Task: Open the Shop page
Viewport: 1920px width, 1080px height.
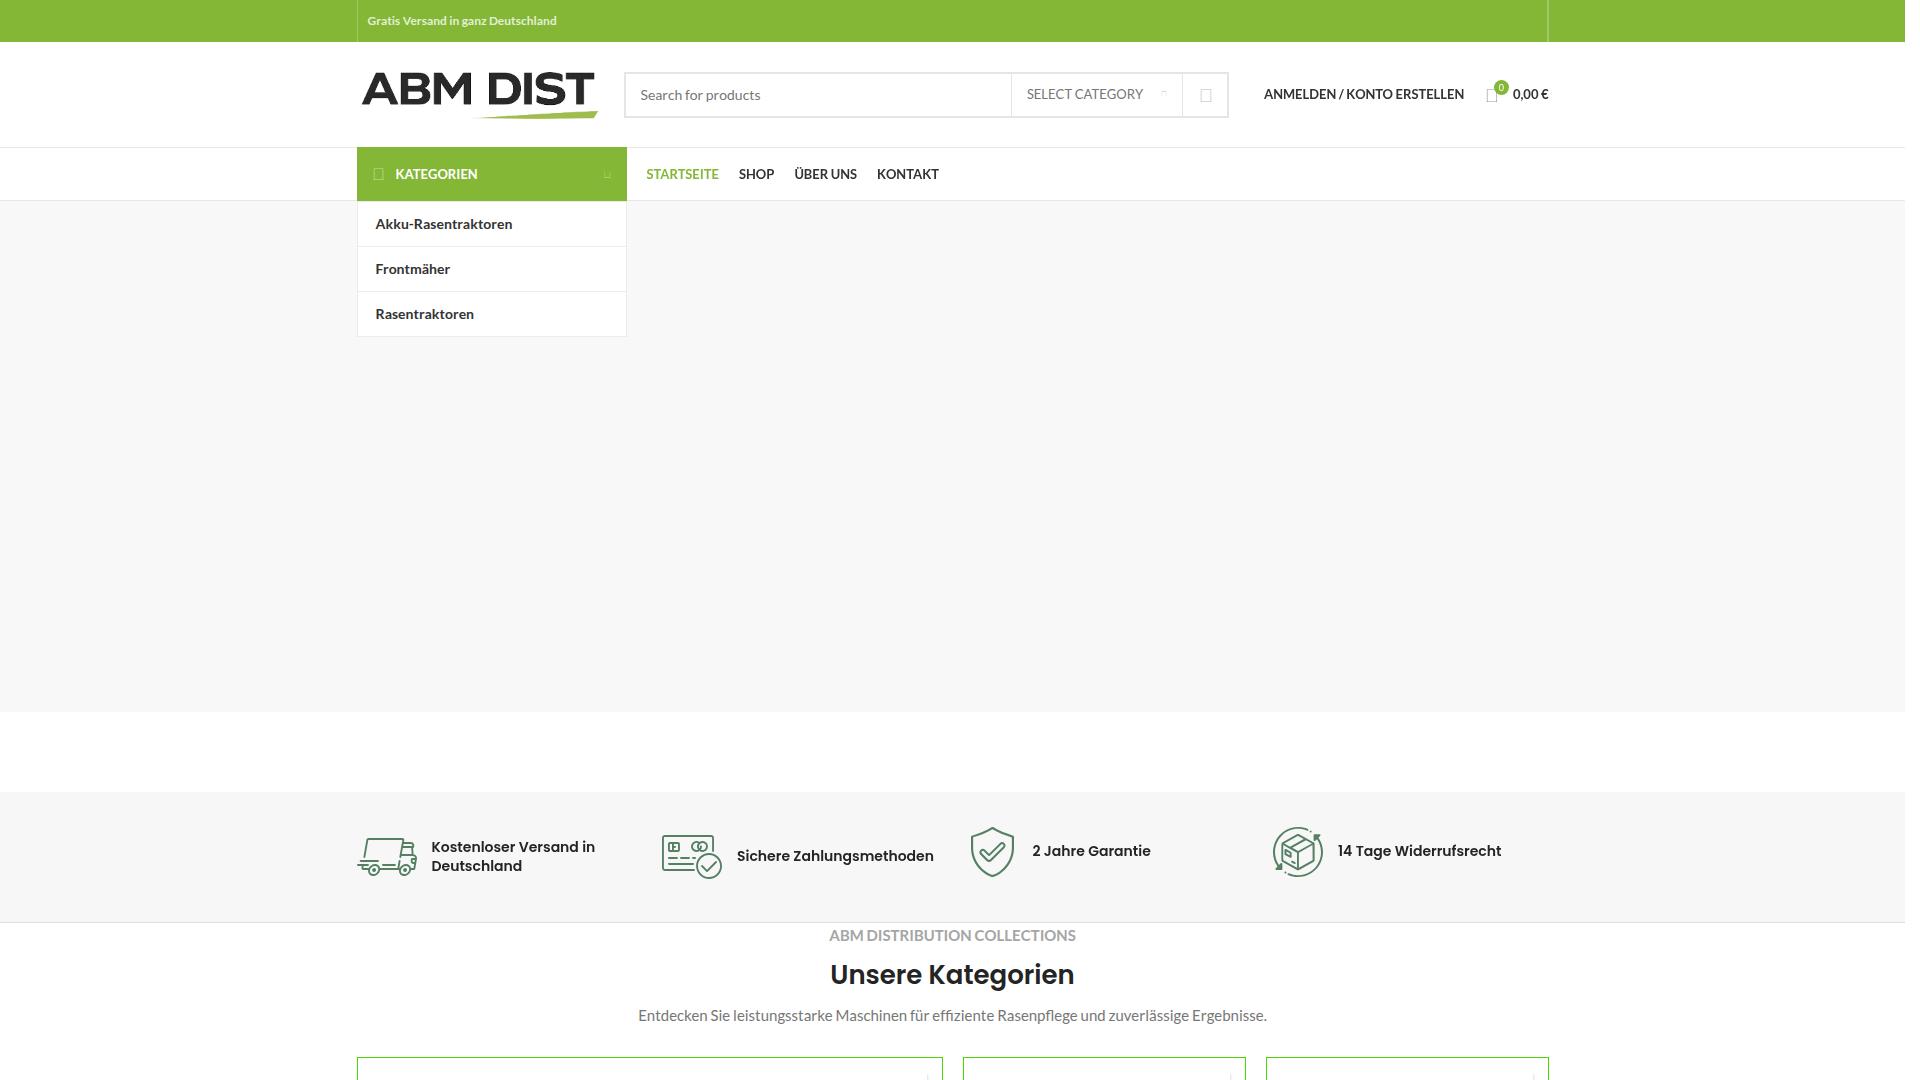Action: [756, 174]
